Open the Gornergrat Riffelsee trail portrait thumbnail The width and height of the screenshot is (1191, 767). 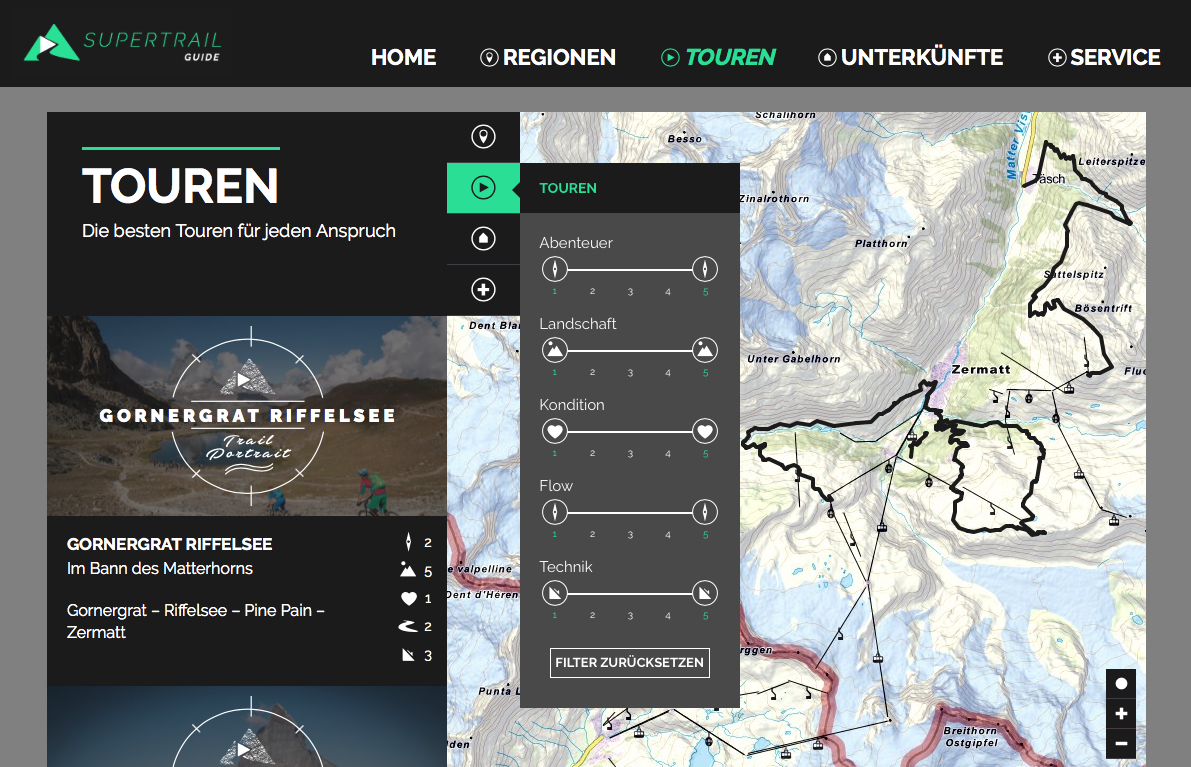247,416
